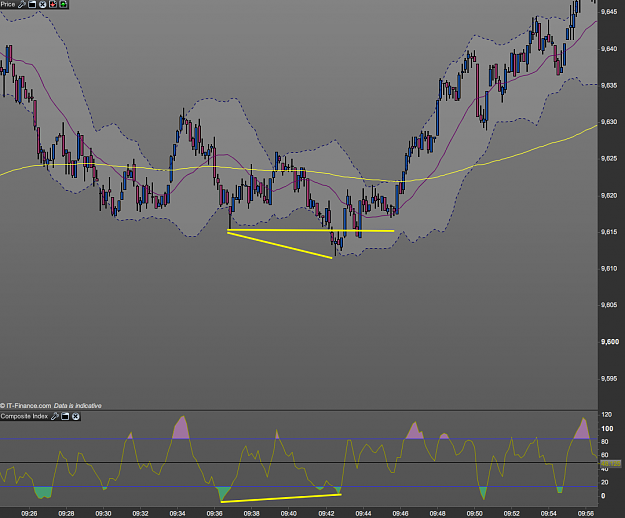Open Composite Index settings wrench icon
Viewport: 625px width, 518px height.
[x=55, y=416]
